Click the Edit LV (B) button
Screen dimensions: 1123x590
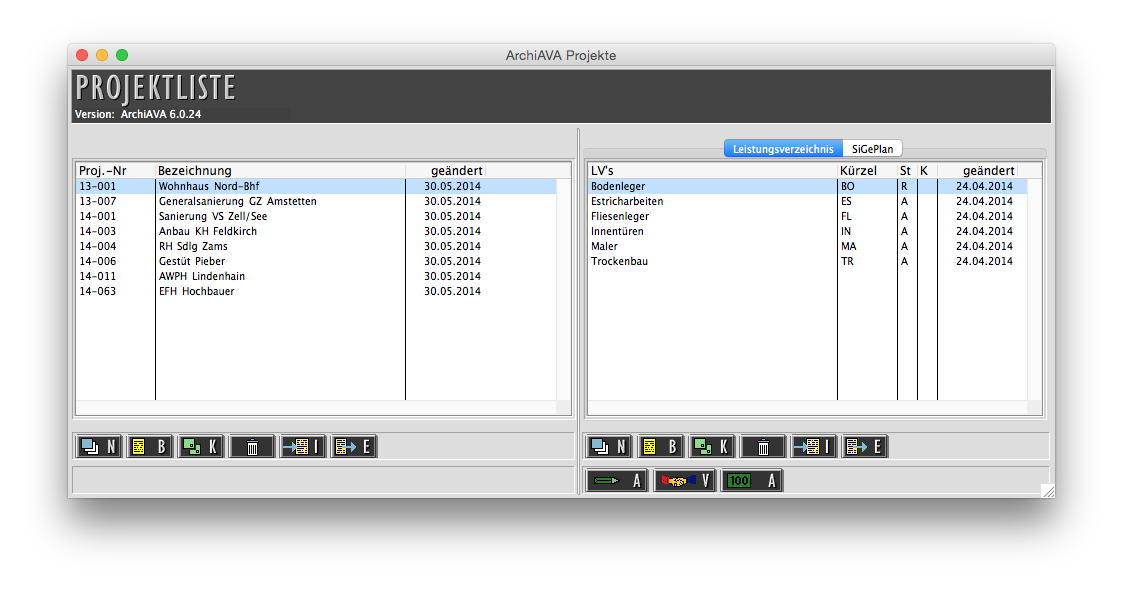click(x=660, y=447)
